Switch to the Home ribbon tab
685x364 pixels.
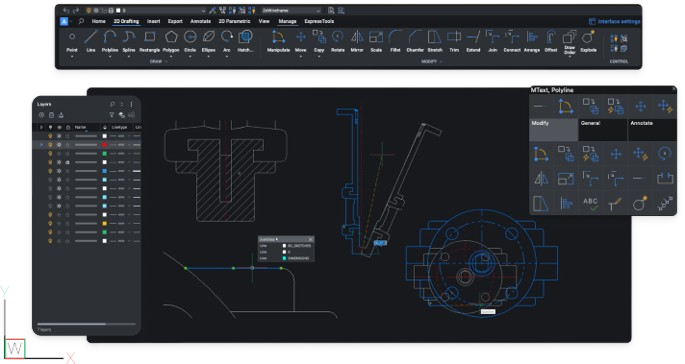click(x=98, y=21)
